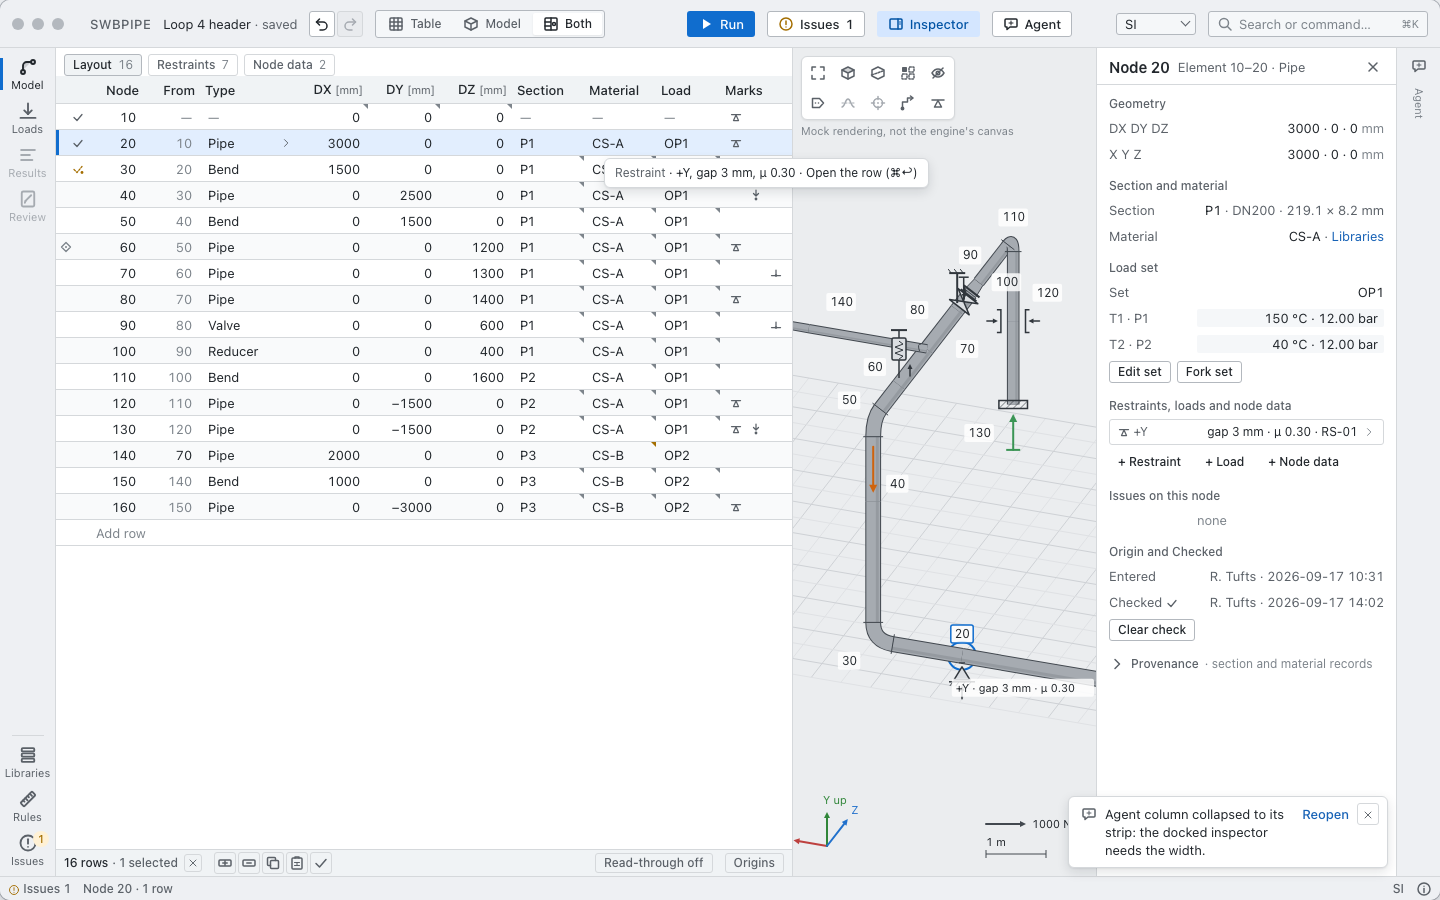Screen dimensions: 1440x900
Task: Open the Issues 1 button
Action: pyautogui.click(x=816, y=24)
